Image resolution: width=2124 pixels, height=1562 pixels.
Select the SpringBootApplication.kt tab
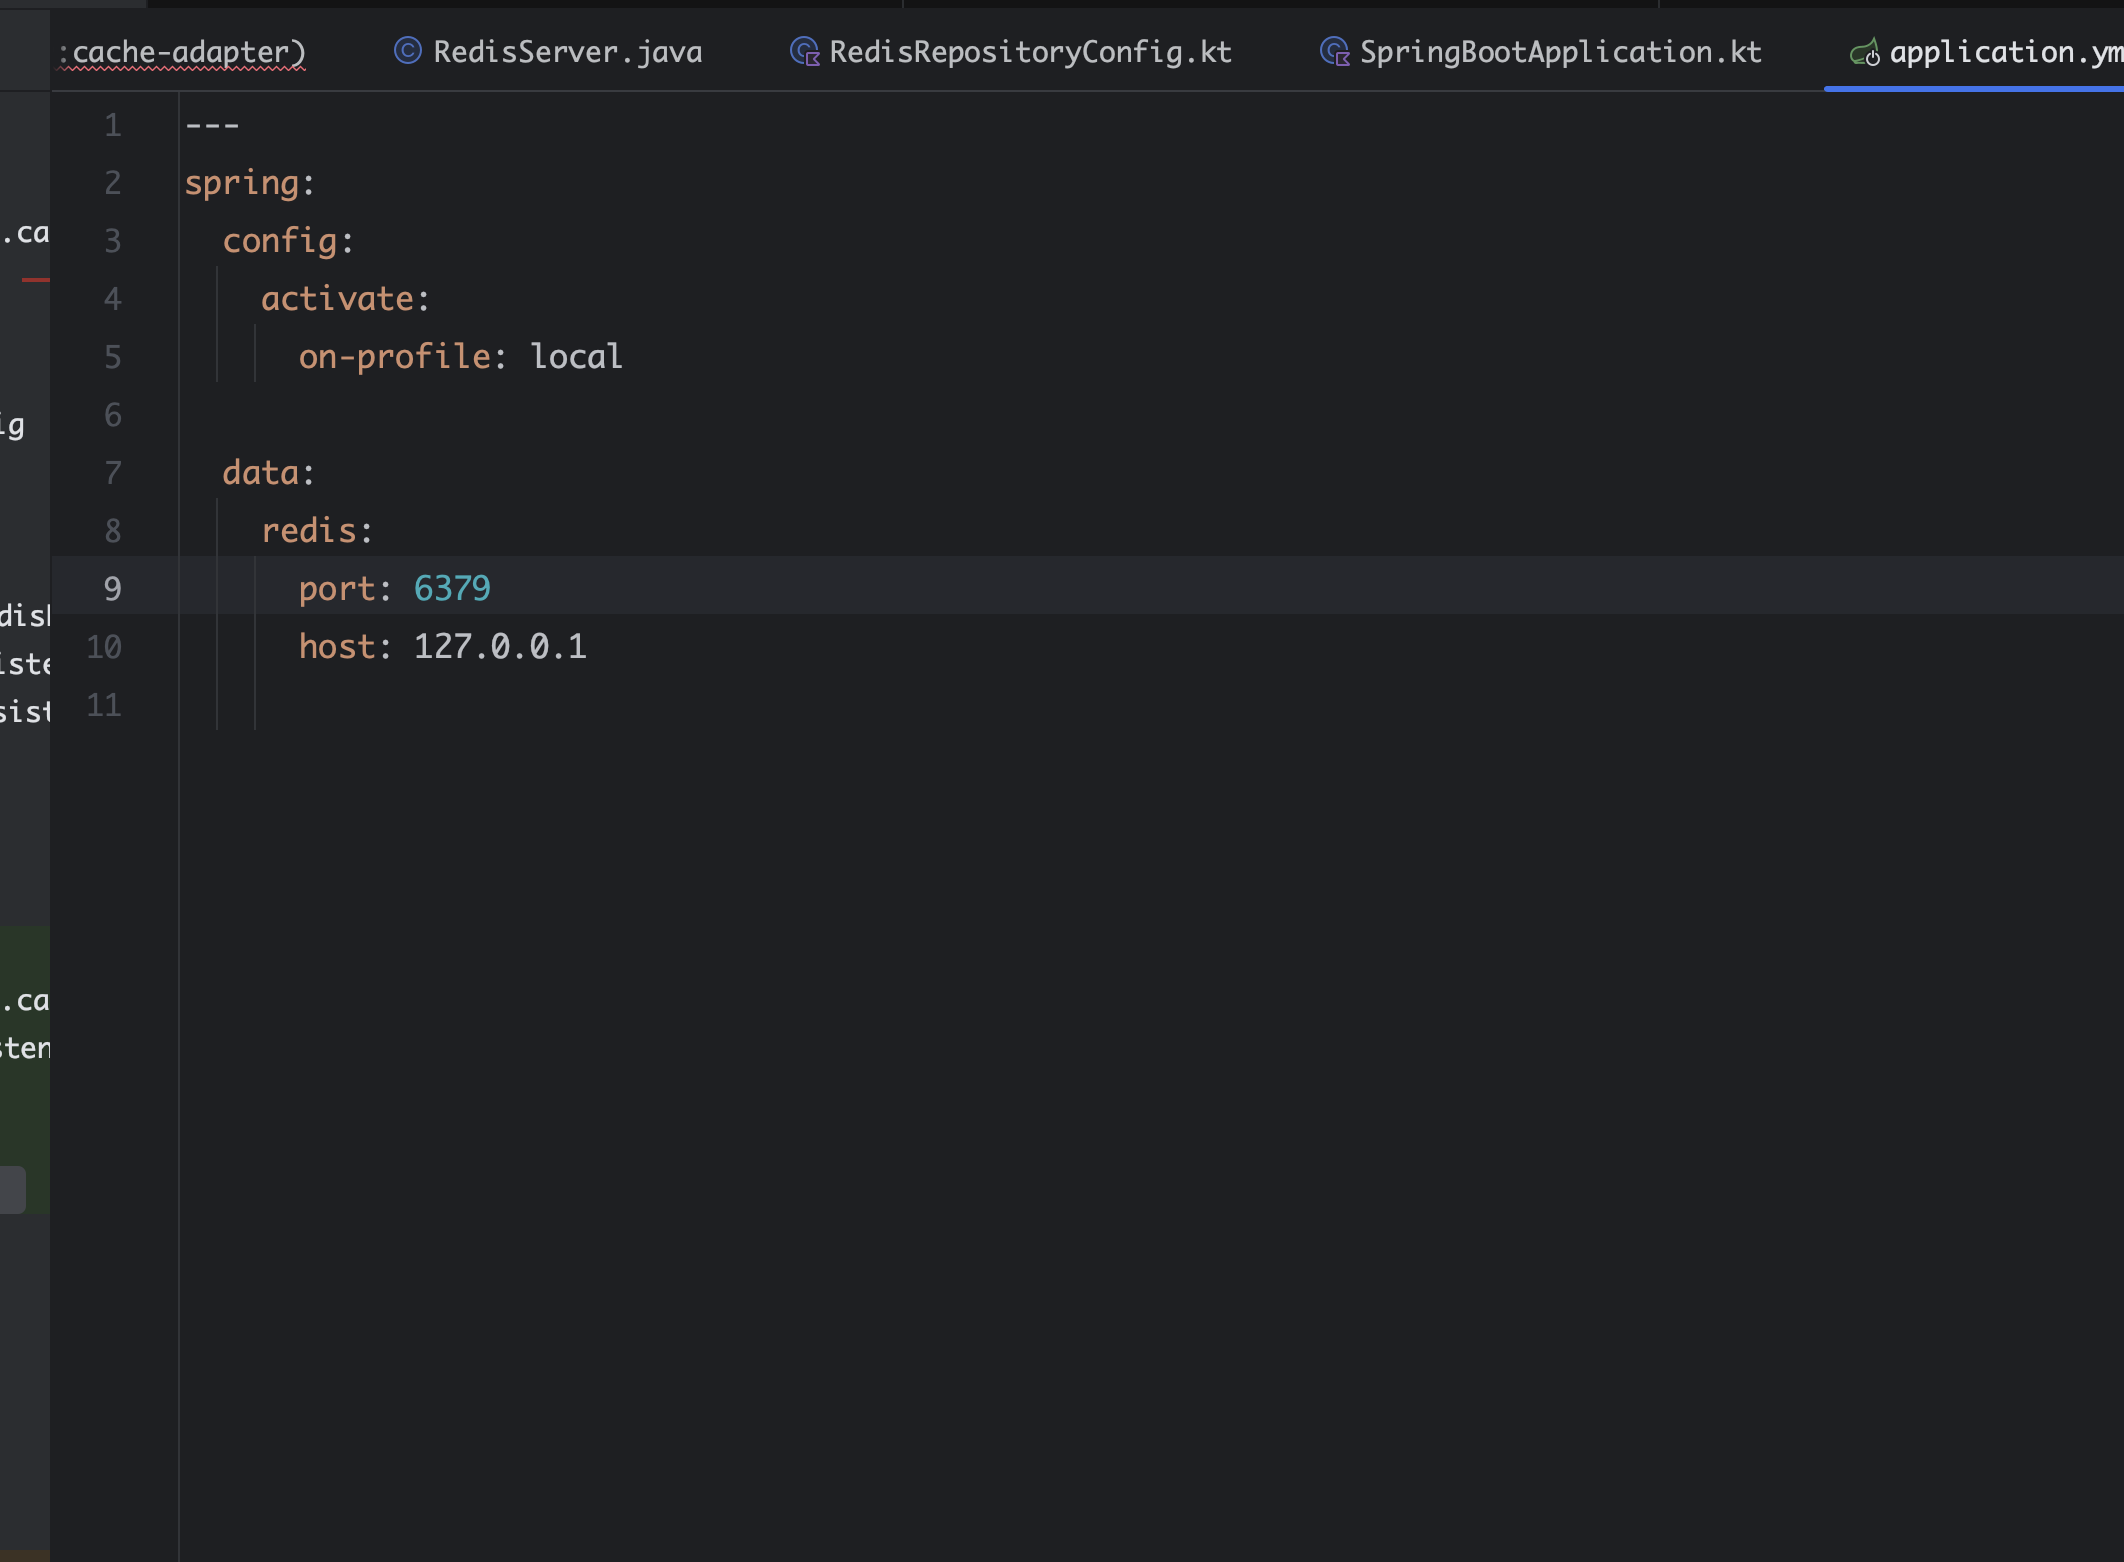pos(1560,52)
